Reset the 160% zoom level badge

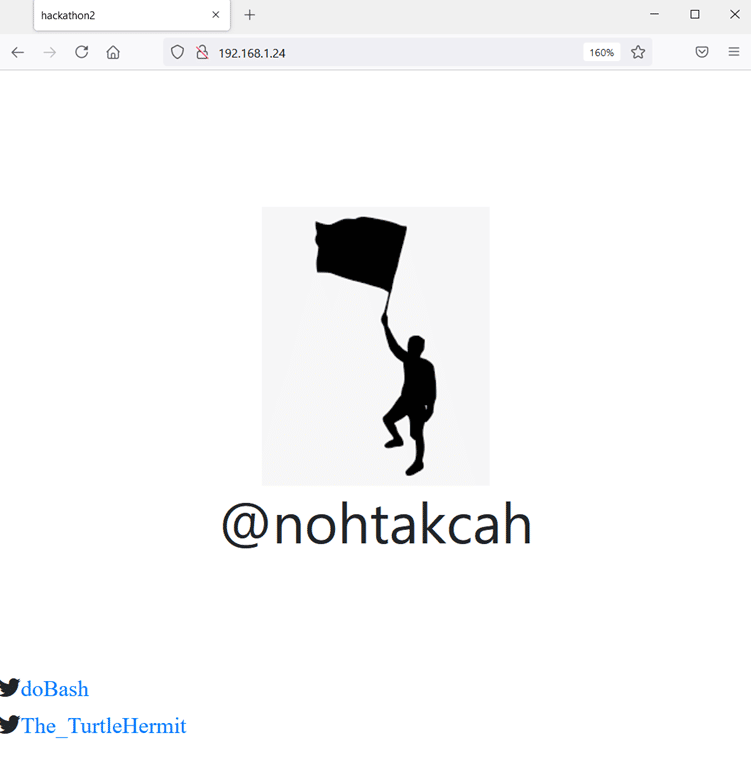(601, 52)
